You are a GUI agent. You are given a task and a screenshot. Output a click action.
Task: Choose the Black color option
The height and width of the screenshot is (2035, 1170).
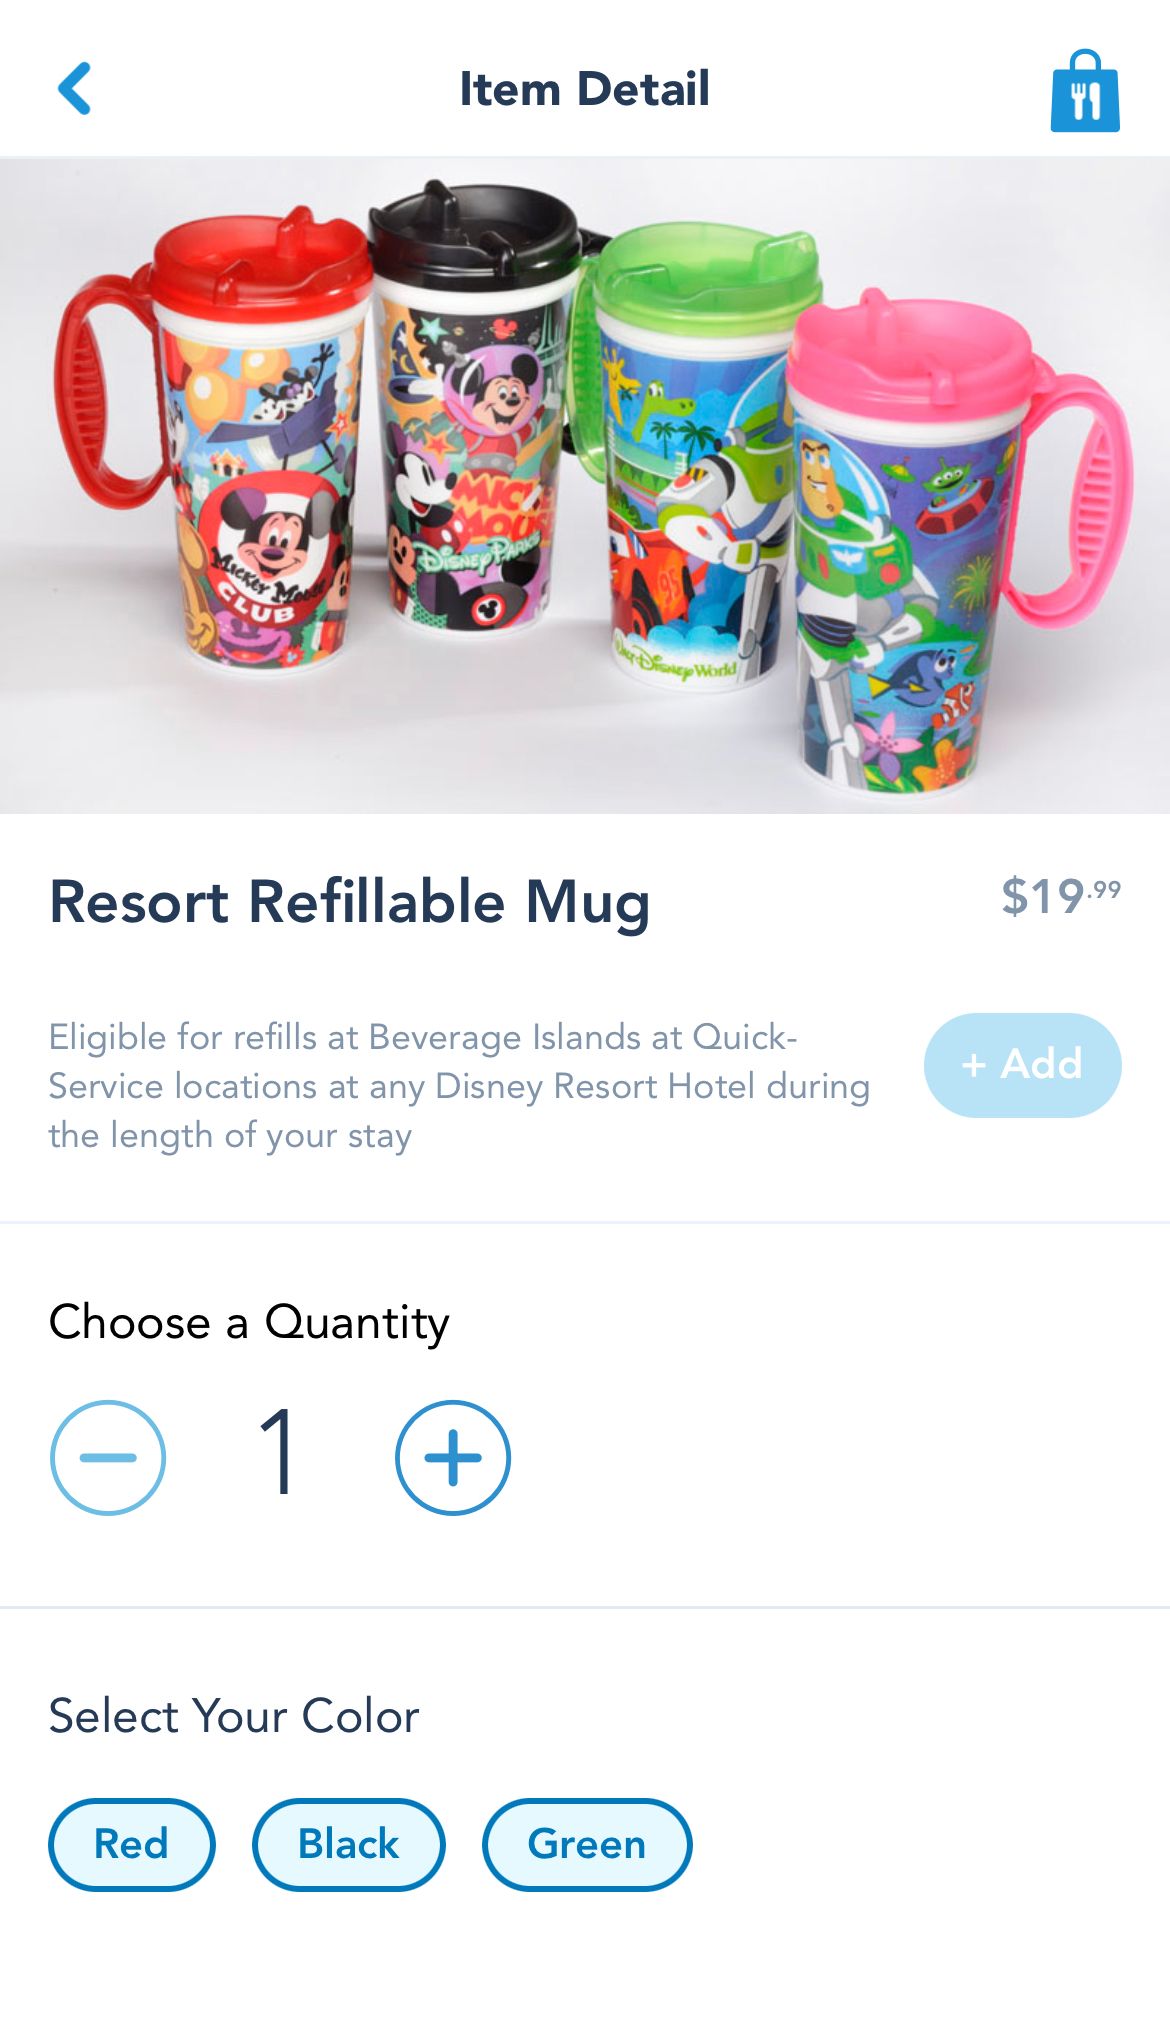coord(348,1844)
